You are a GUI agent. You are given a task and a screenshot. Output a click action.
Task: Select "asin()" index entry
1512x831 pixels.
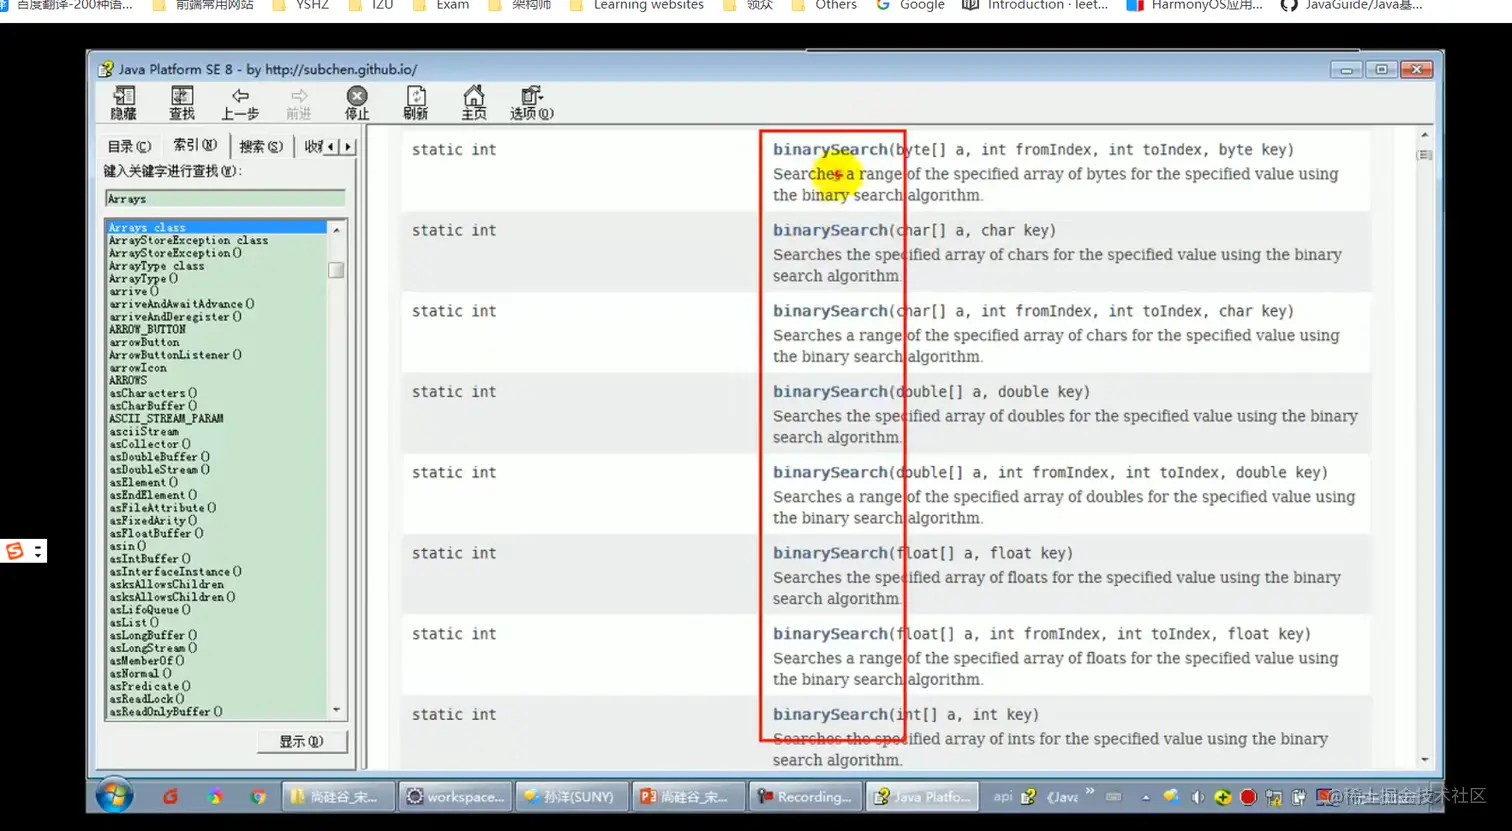[x=127, y=546]
